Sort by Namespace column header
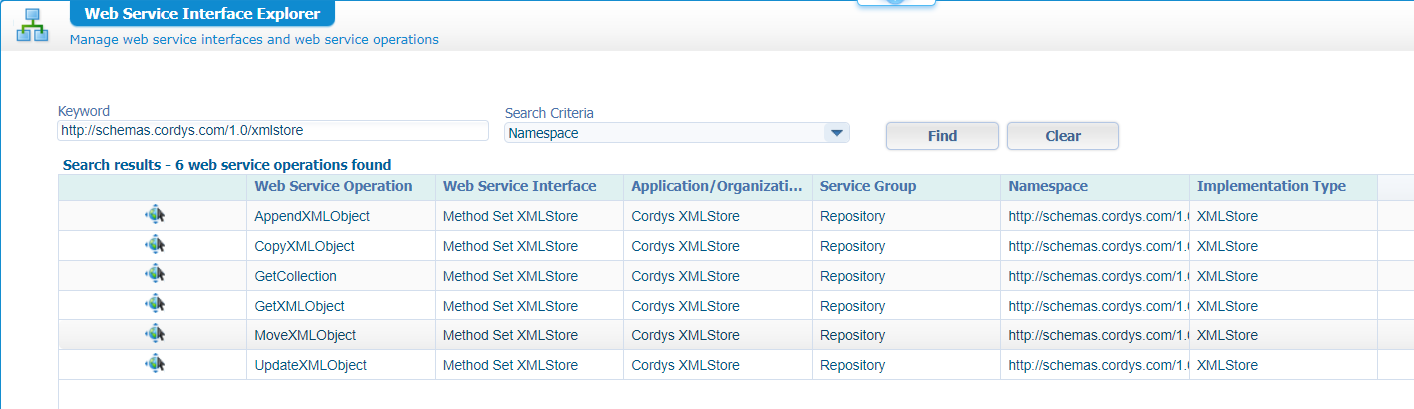 (1048, 186)
